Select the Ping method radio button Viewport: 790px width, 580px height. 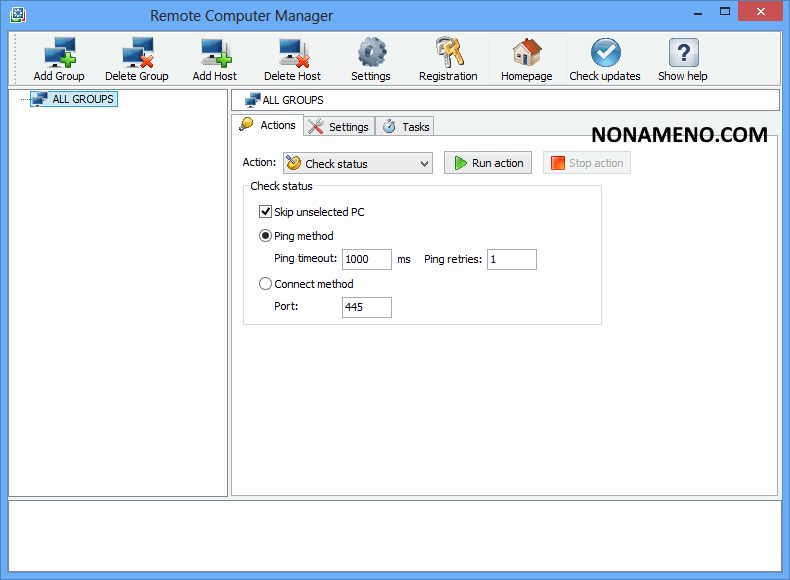(266, 236)
